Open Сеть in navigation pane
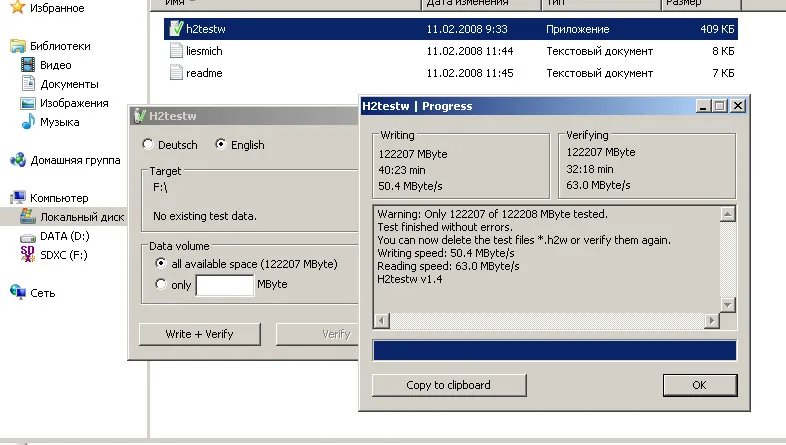 click(43, 293)
